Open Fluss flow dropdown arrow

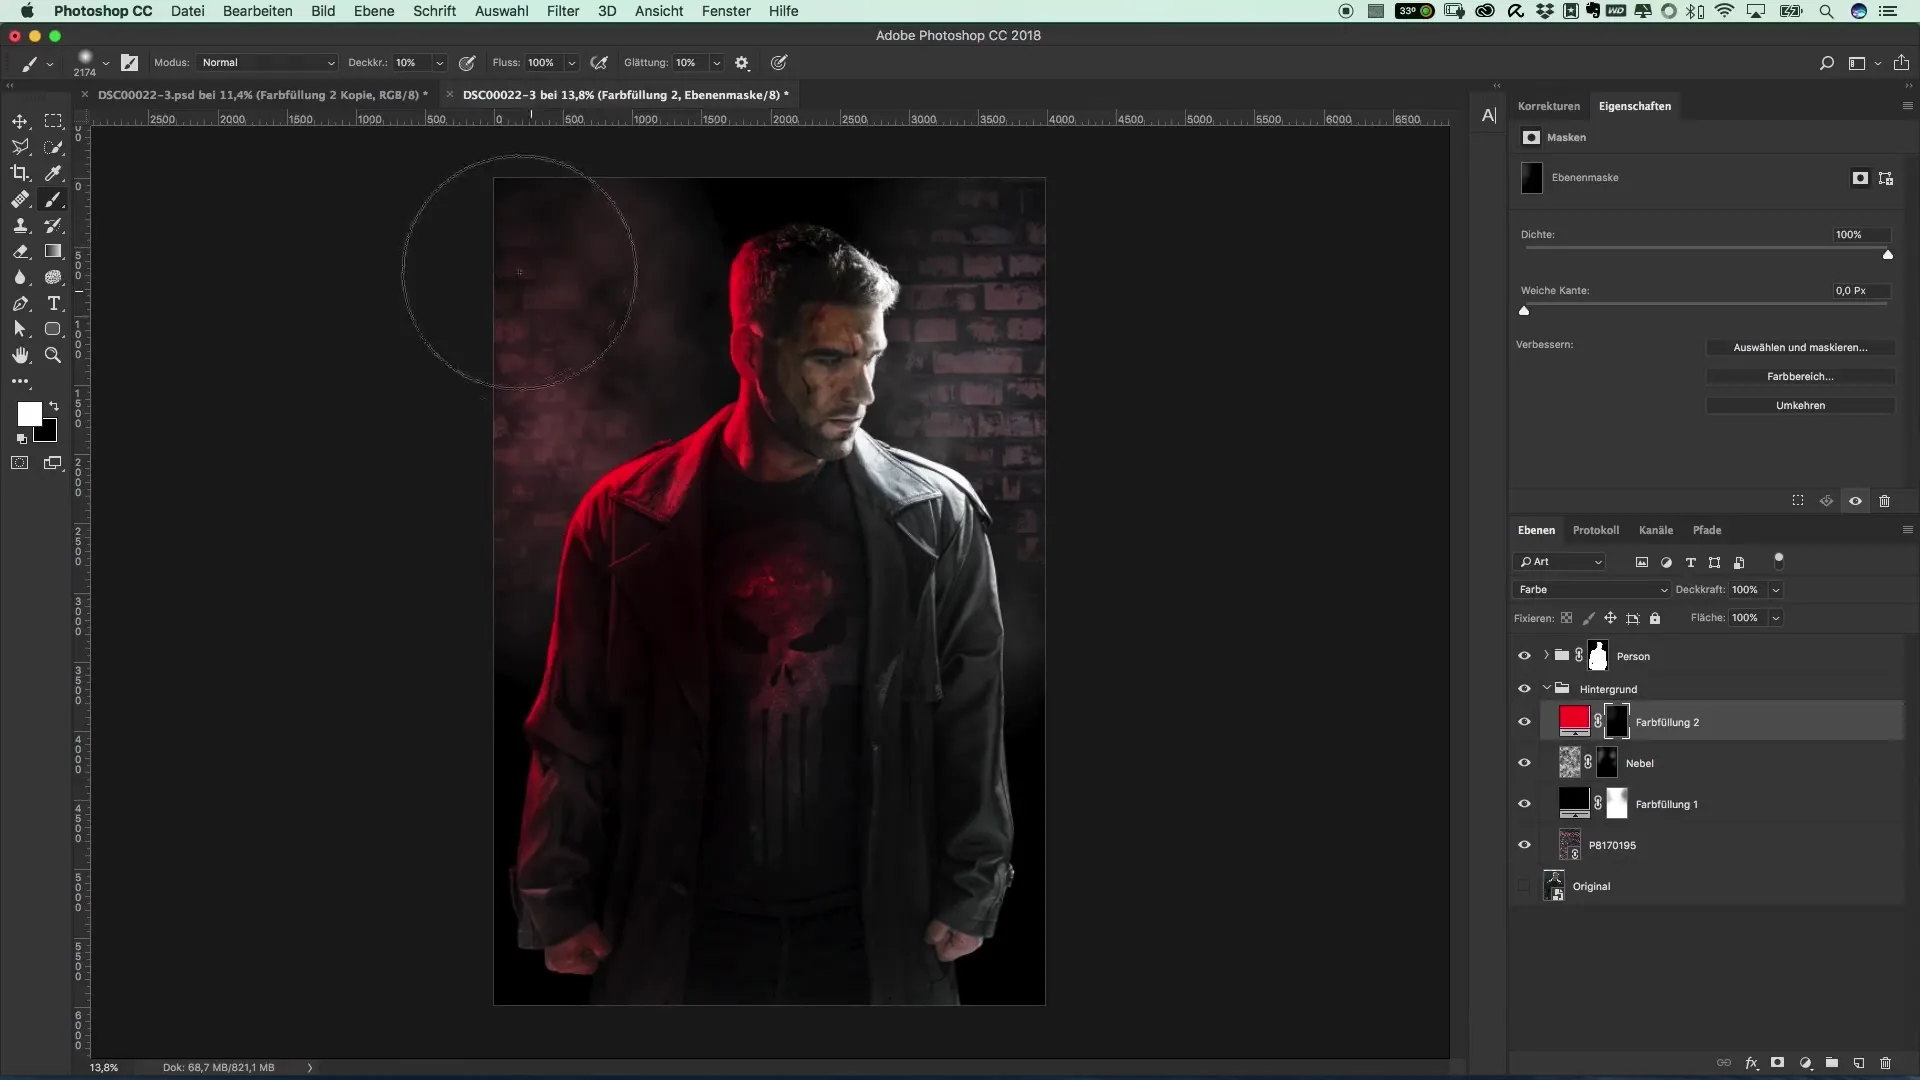pyautogui.click(x=572, y=62)
